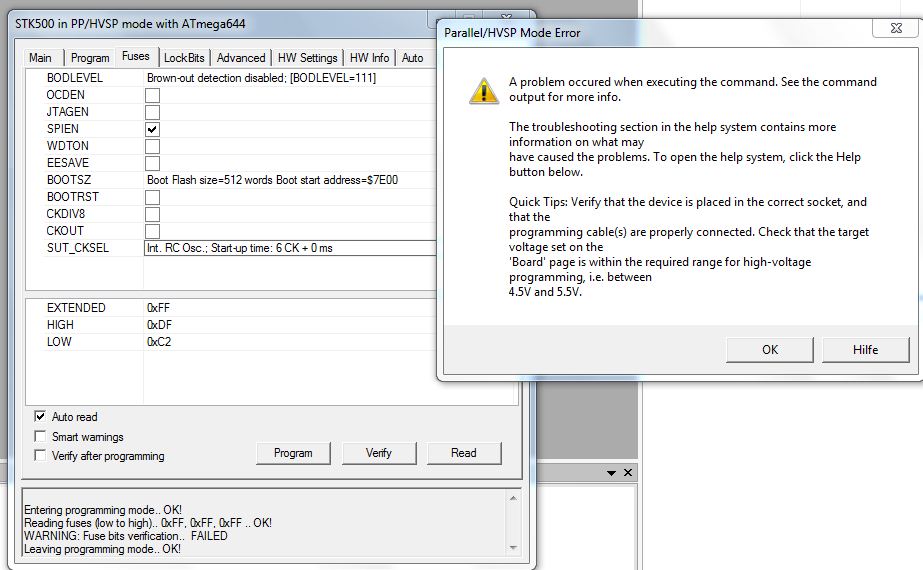Click the EESAVE fuse label
The width and height of the screenshot is (923, 570).
(68, 163)
